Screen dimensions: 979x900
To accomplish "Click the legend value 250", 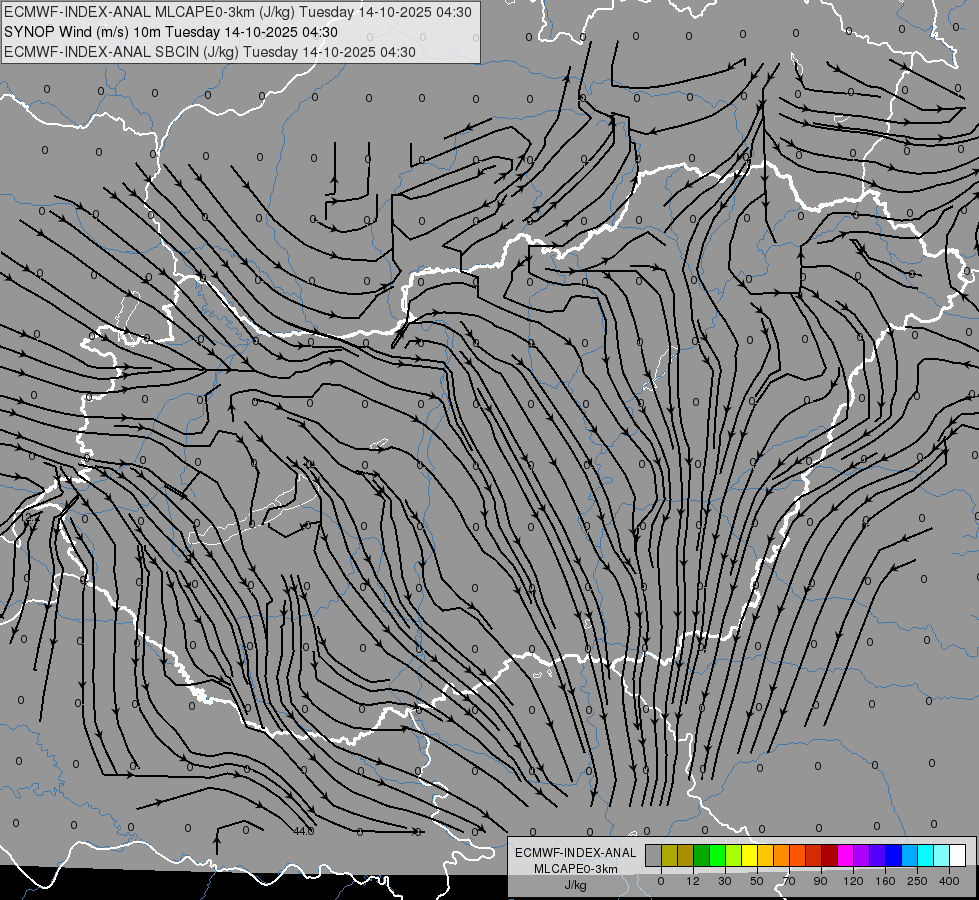I will 917,881.
